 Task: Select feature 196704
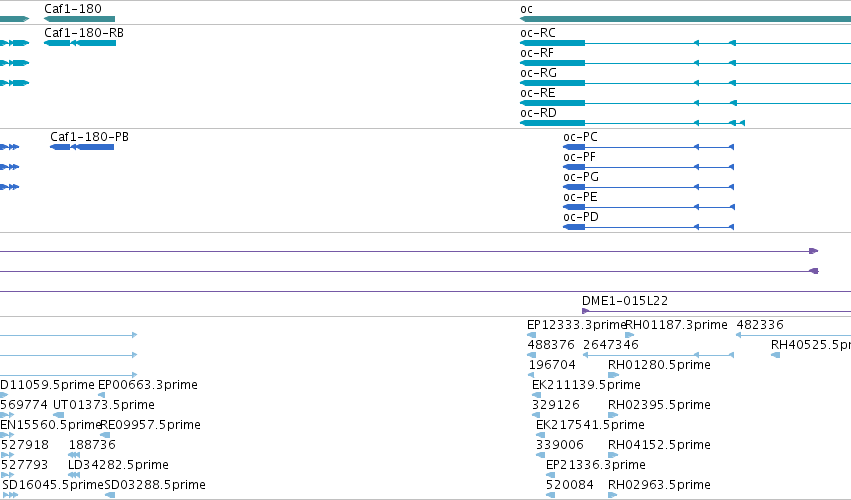coord(552,365)
